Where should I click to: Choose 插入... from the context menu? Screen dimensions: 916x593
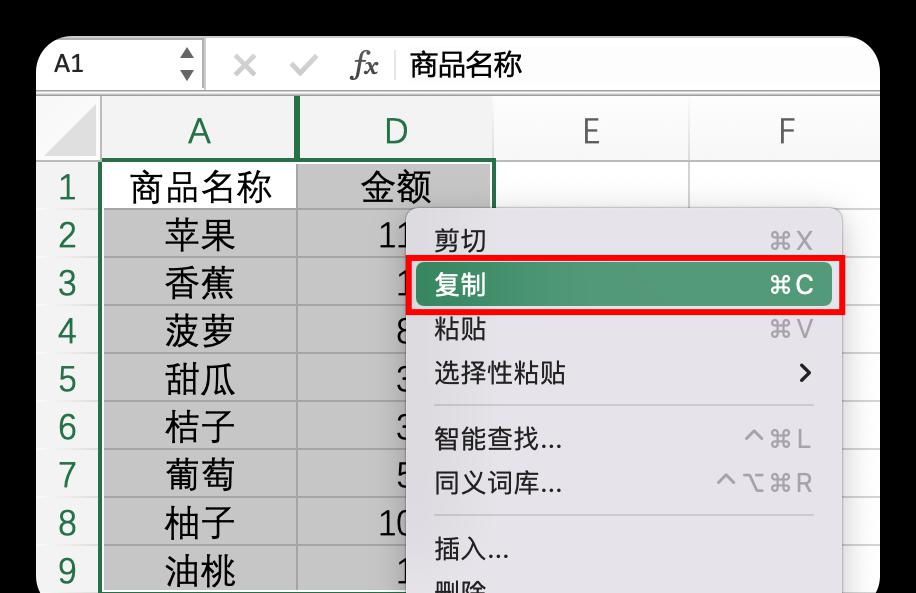click(623, 548)
